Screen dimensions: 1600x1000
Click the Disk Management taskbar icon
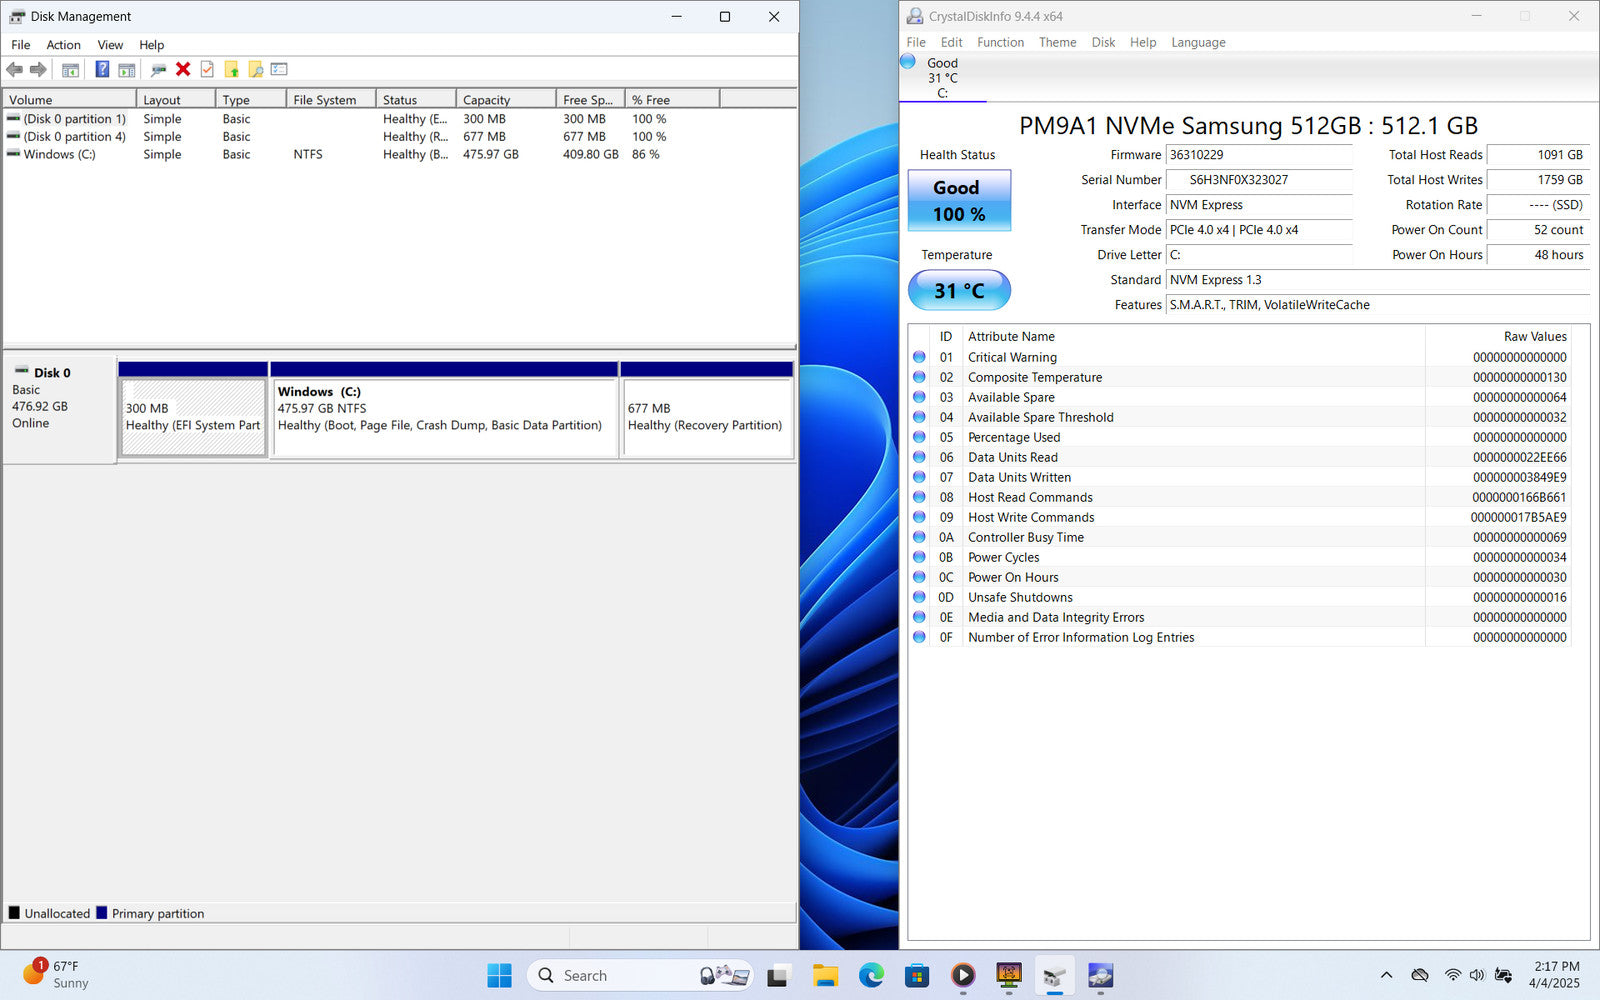[1055, 975]
